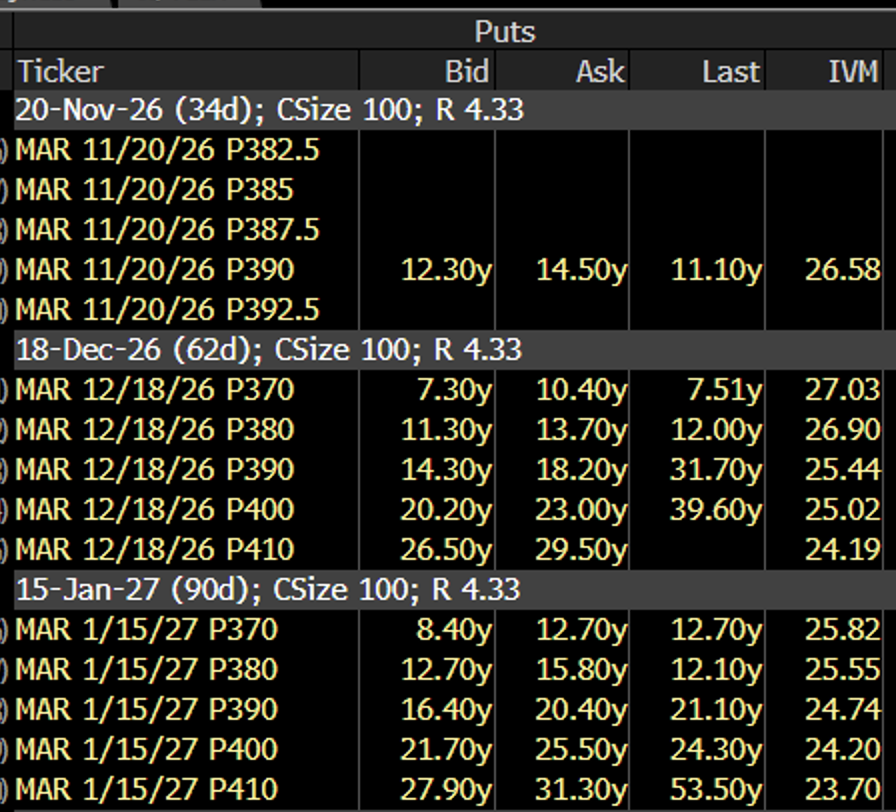Click the 26.58 IVM value for MAR 11/20/26 P390

pyautogui.click(x=843, y=270)
